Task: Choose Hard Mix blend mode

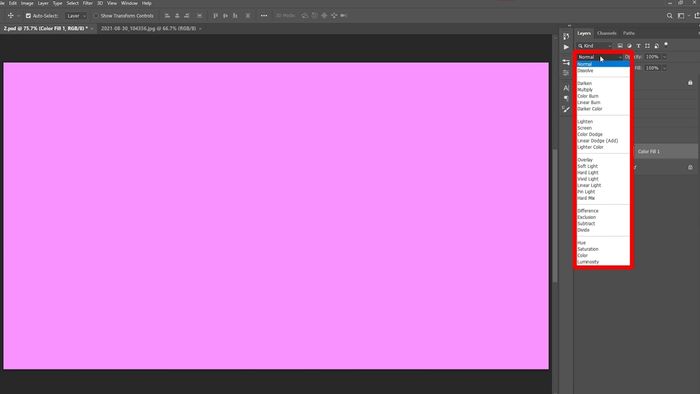Action: [603, 198]
